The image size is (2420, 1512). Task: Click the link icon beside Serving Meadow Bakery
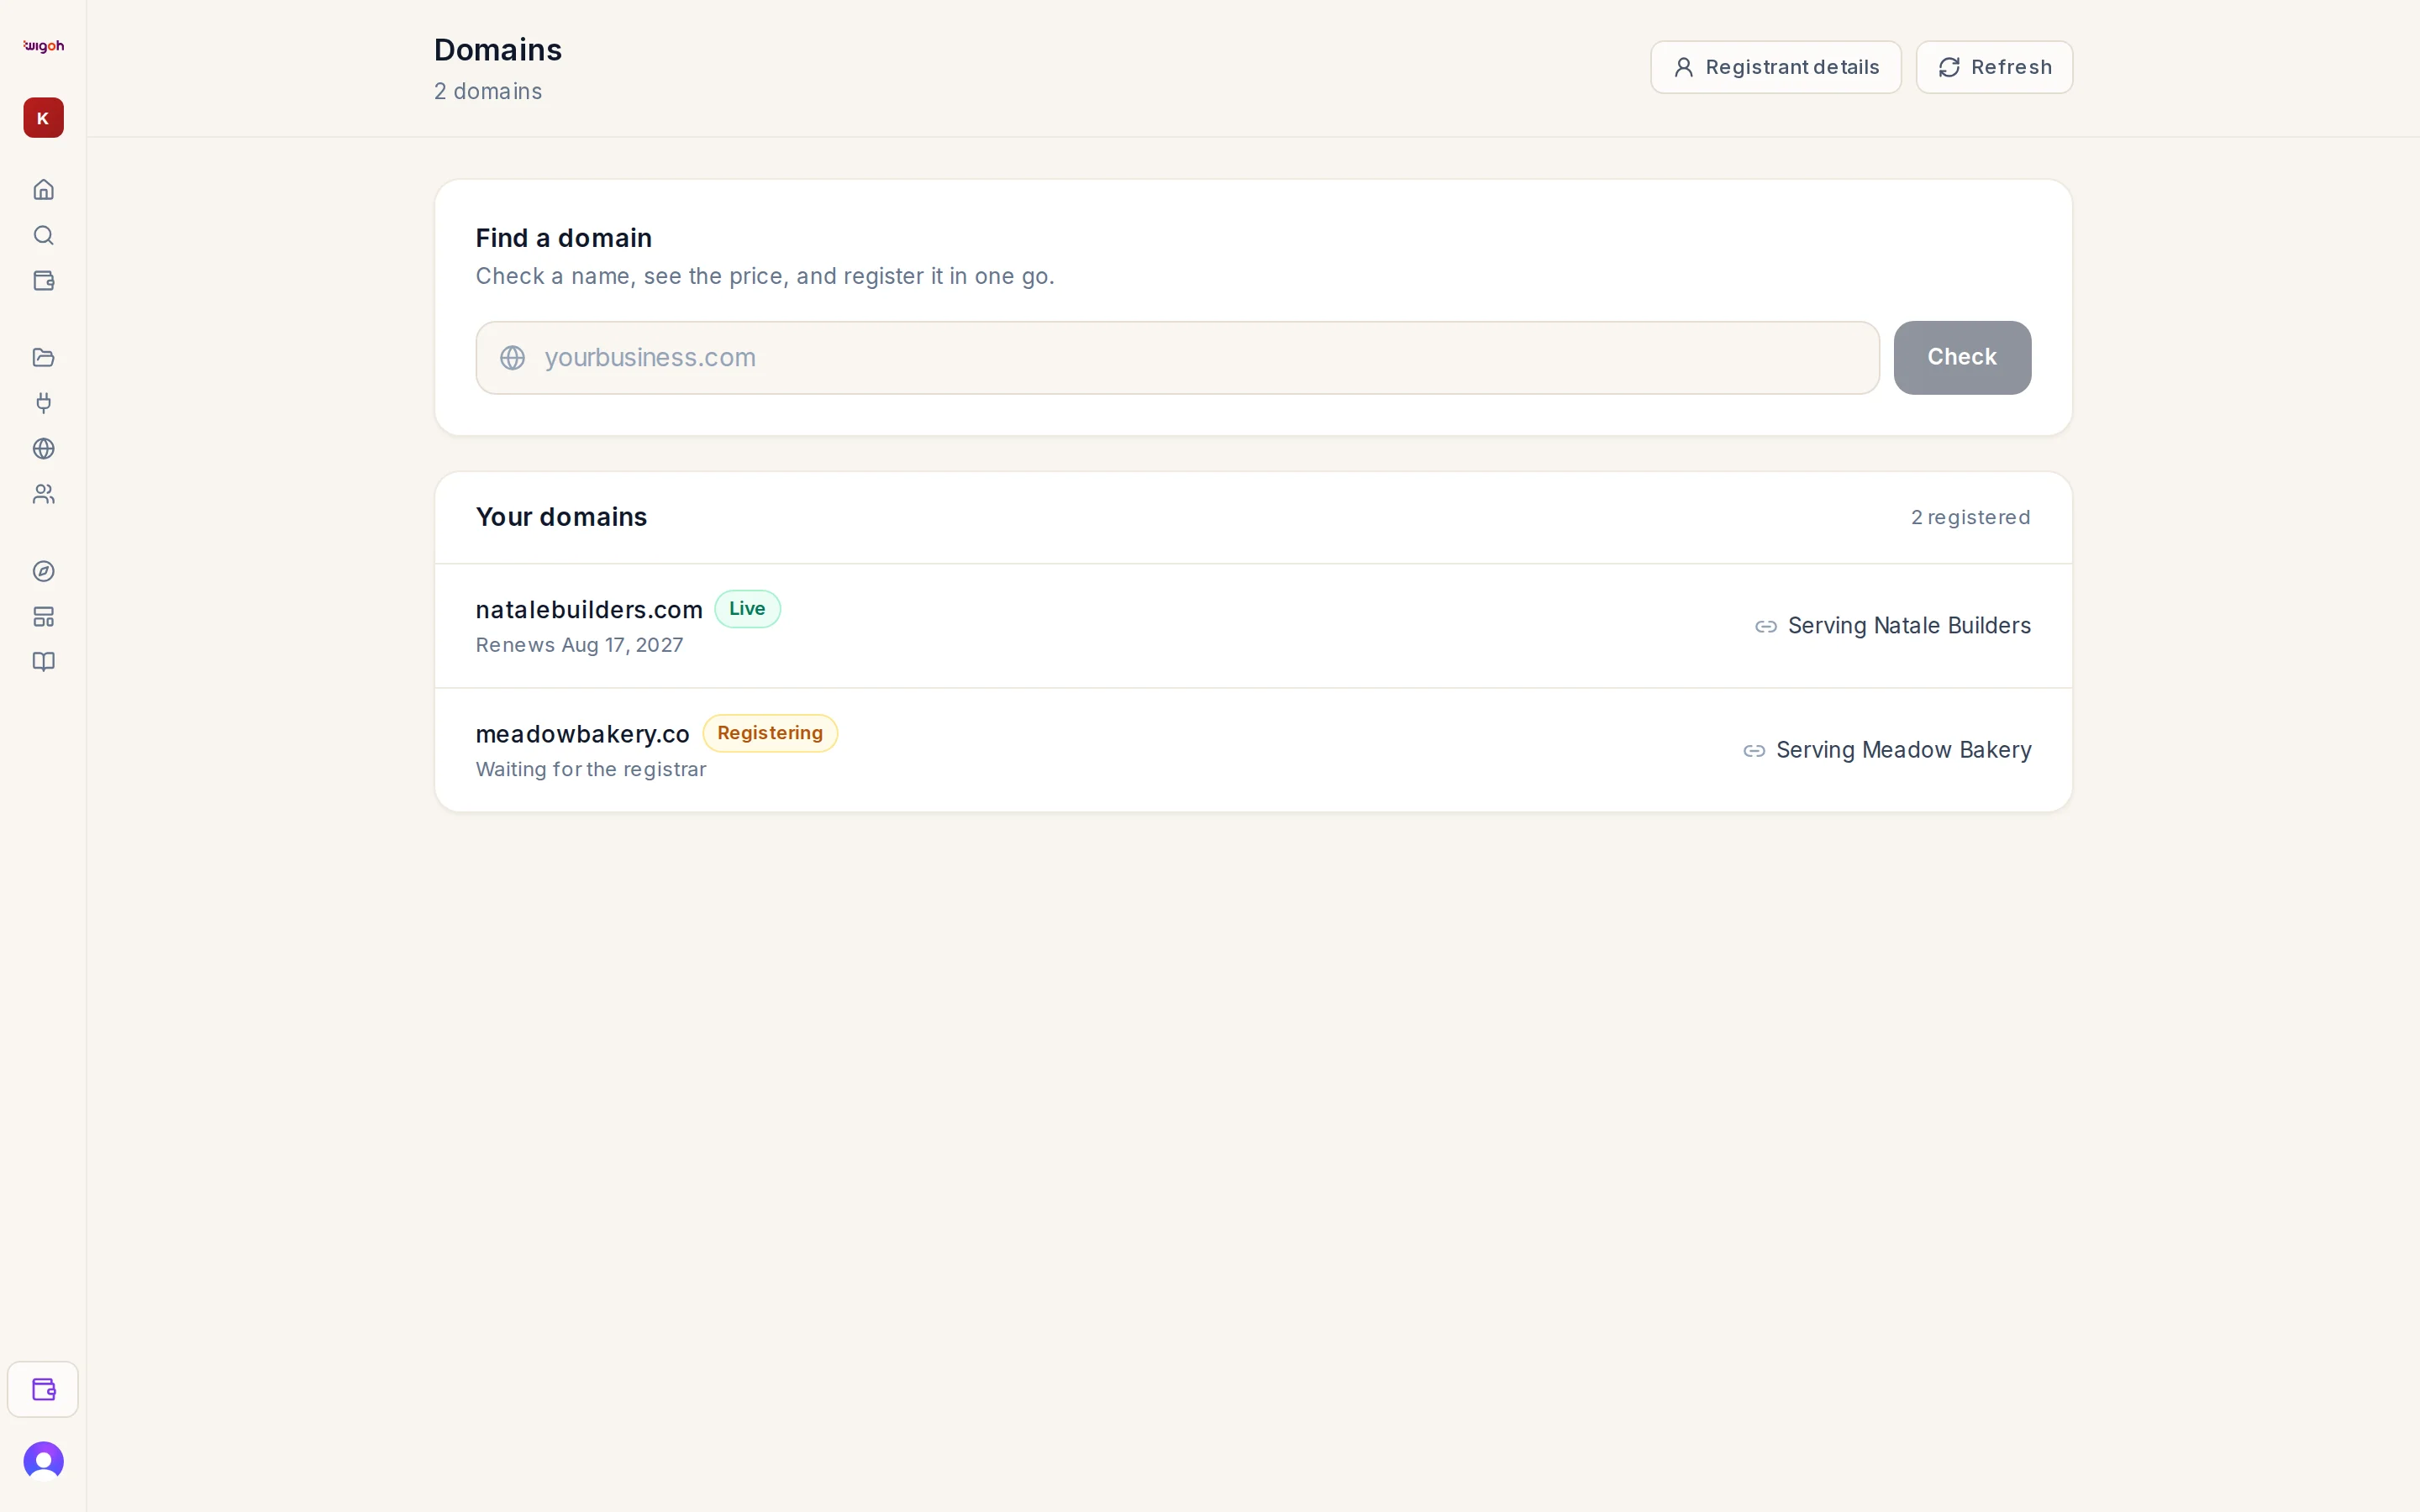[x=1754, y=751]
